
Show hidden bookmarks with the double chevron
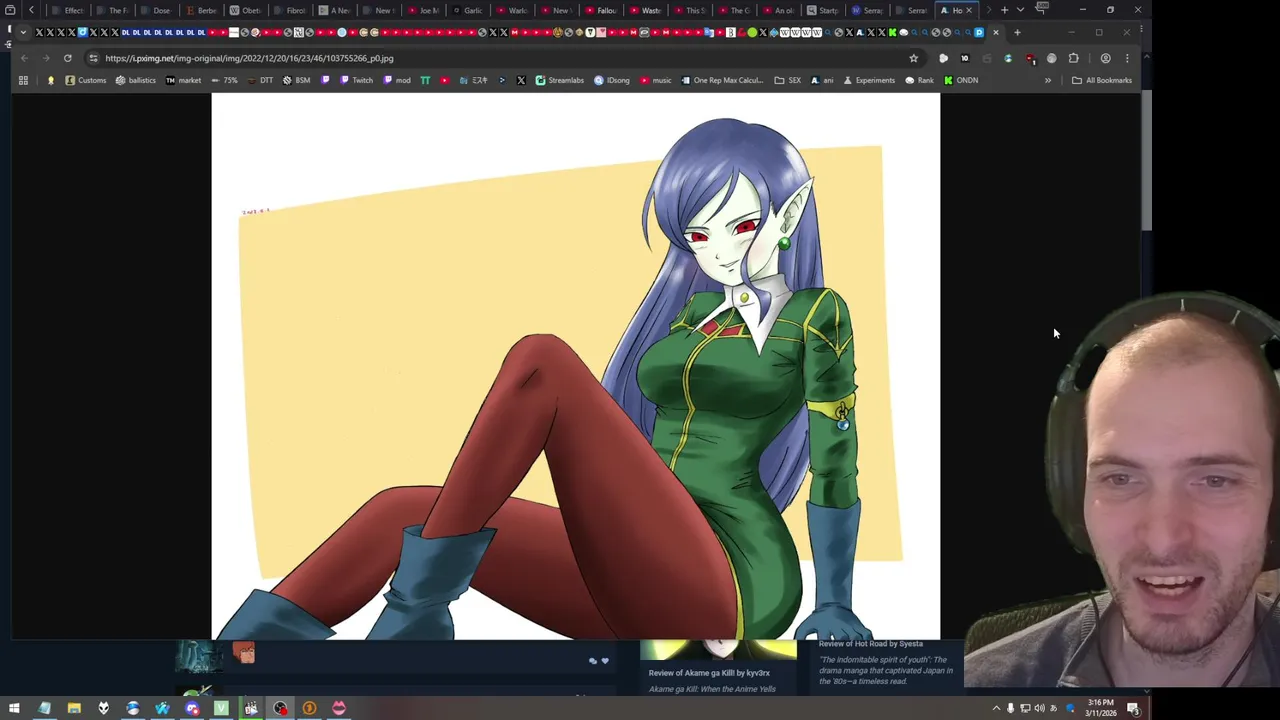coord(1048,80)
